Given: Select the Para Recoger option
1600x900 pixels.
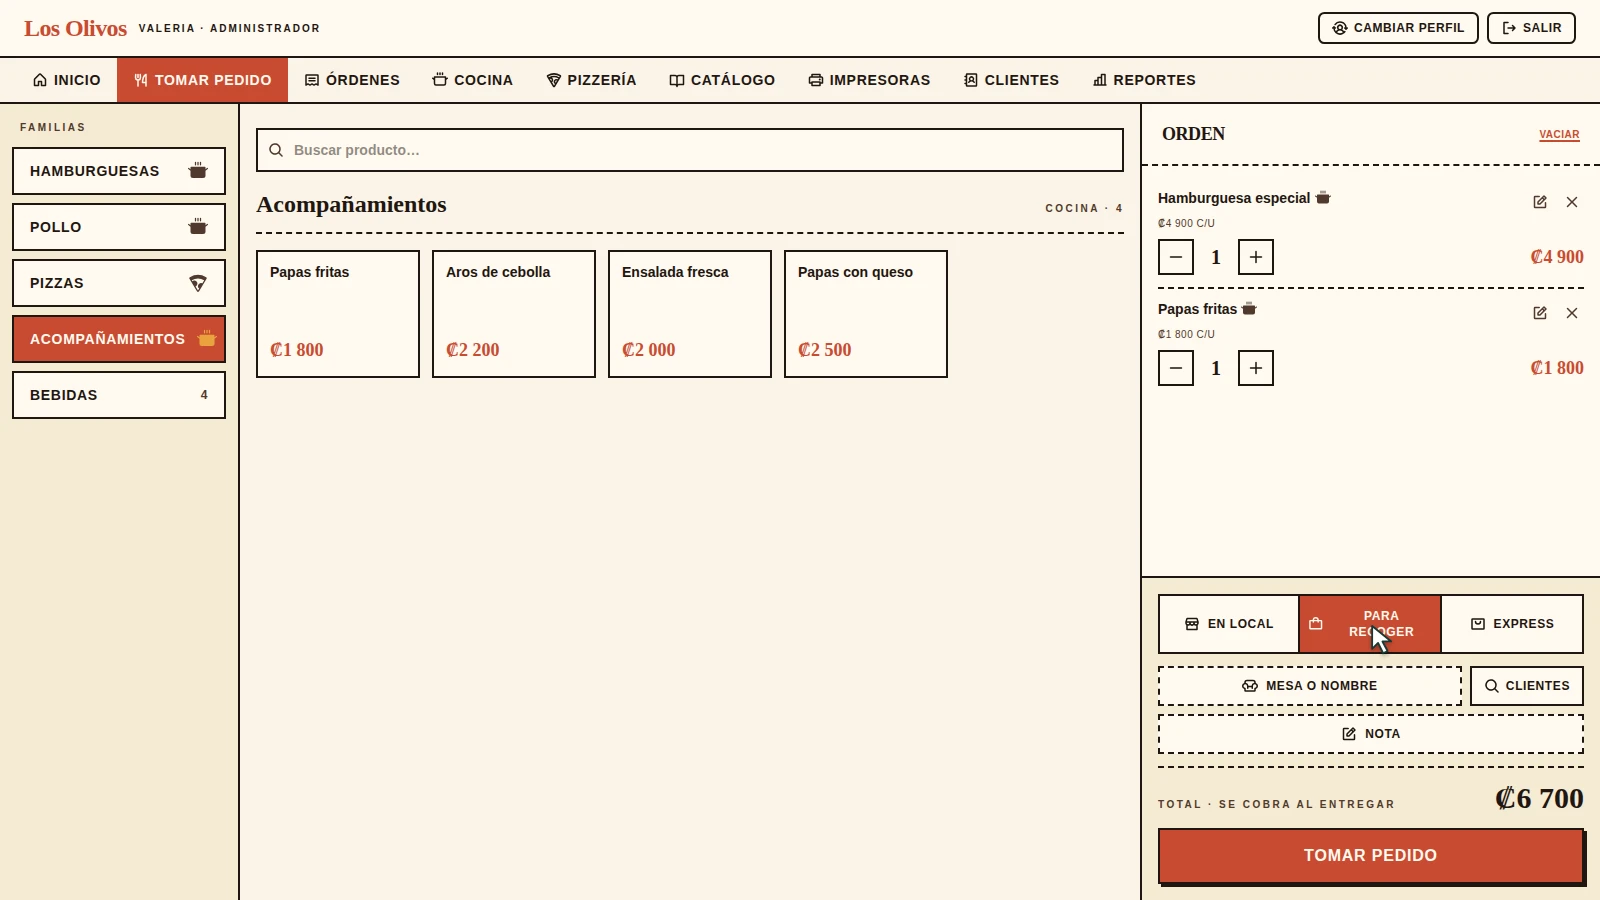Looking at the screenshot, I should (x=1370, y=624).
